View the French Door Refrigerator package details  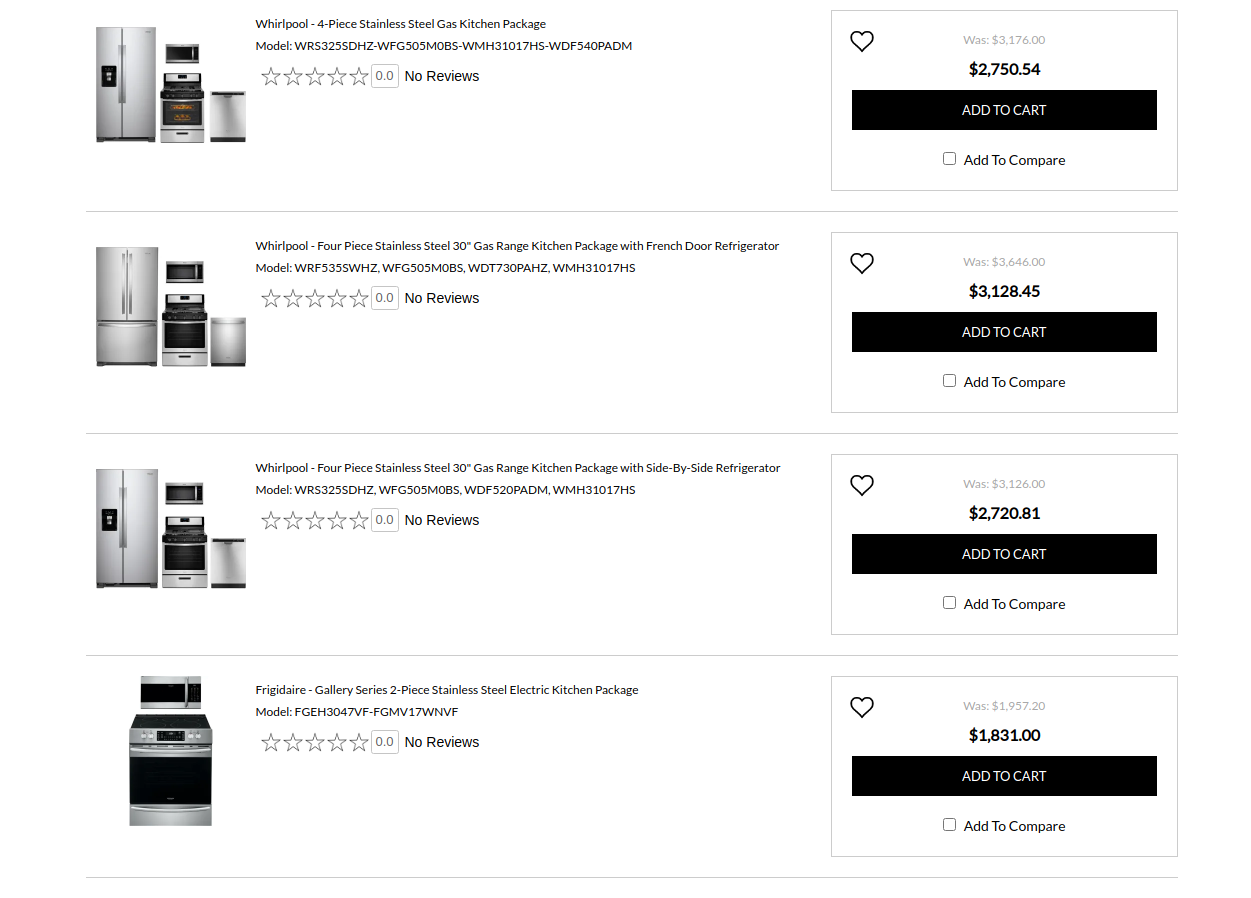pyautogui.click(x=517, y=245)
